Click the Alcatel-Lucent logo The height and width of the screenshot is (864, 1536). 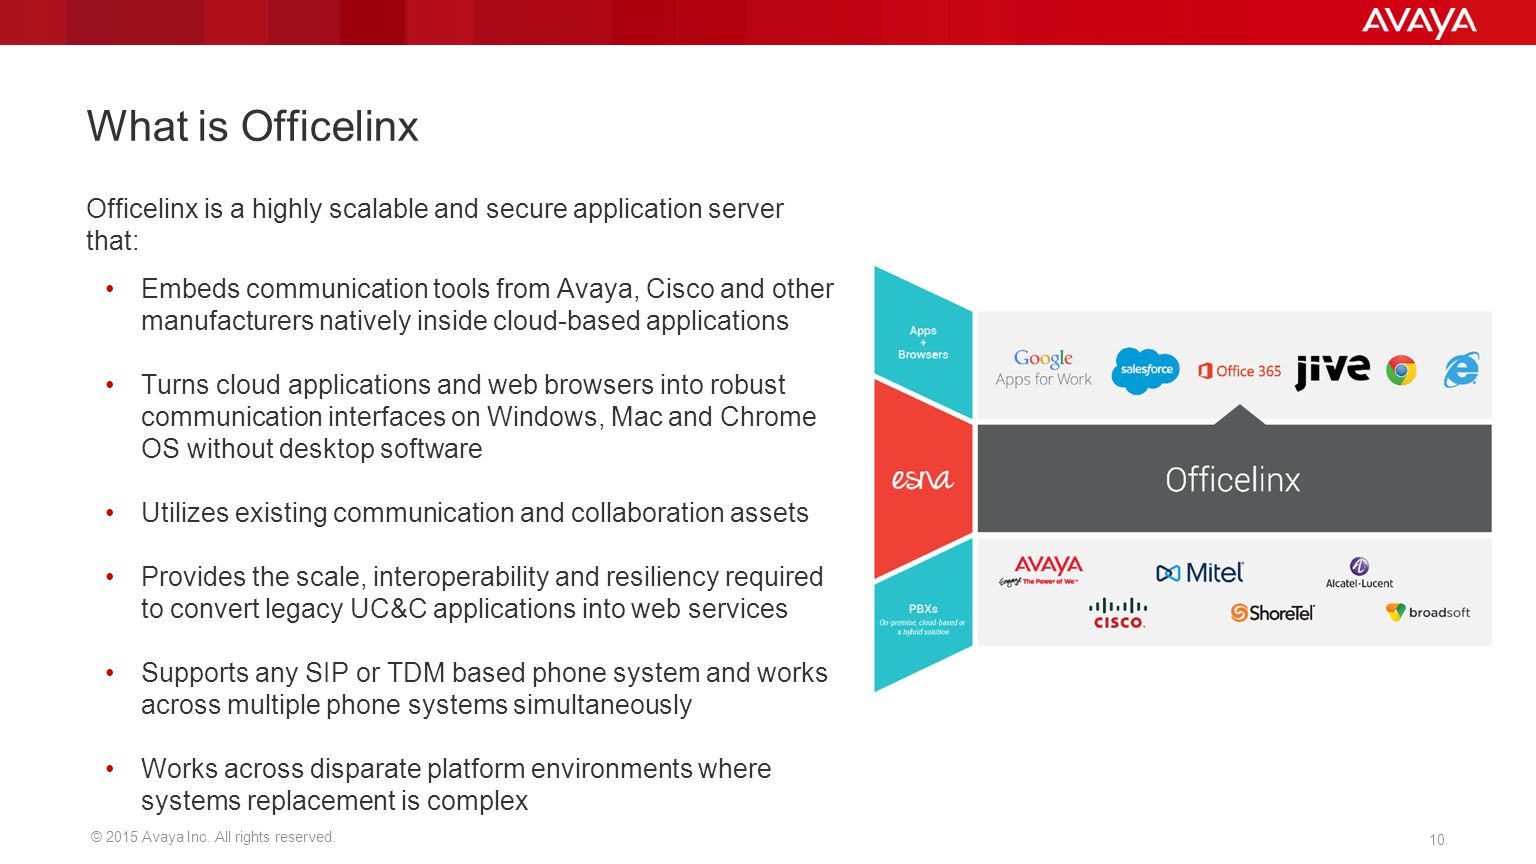[x=1359, y=573]
